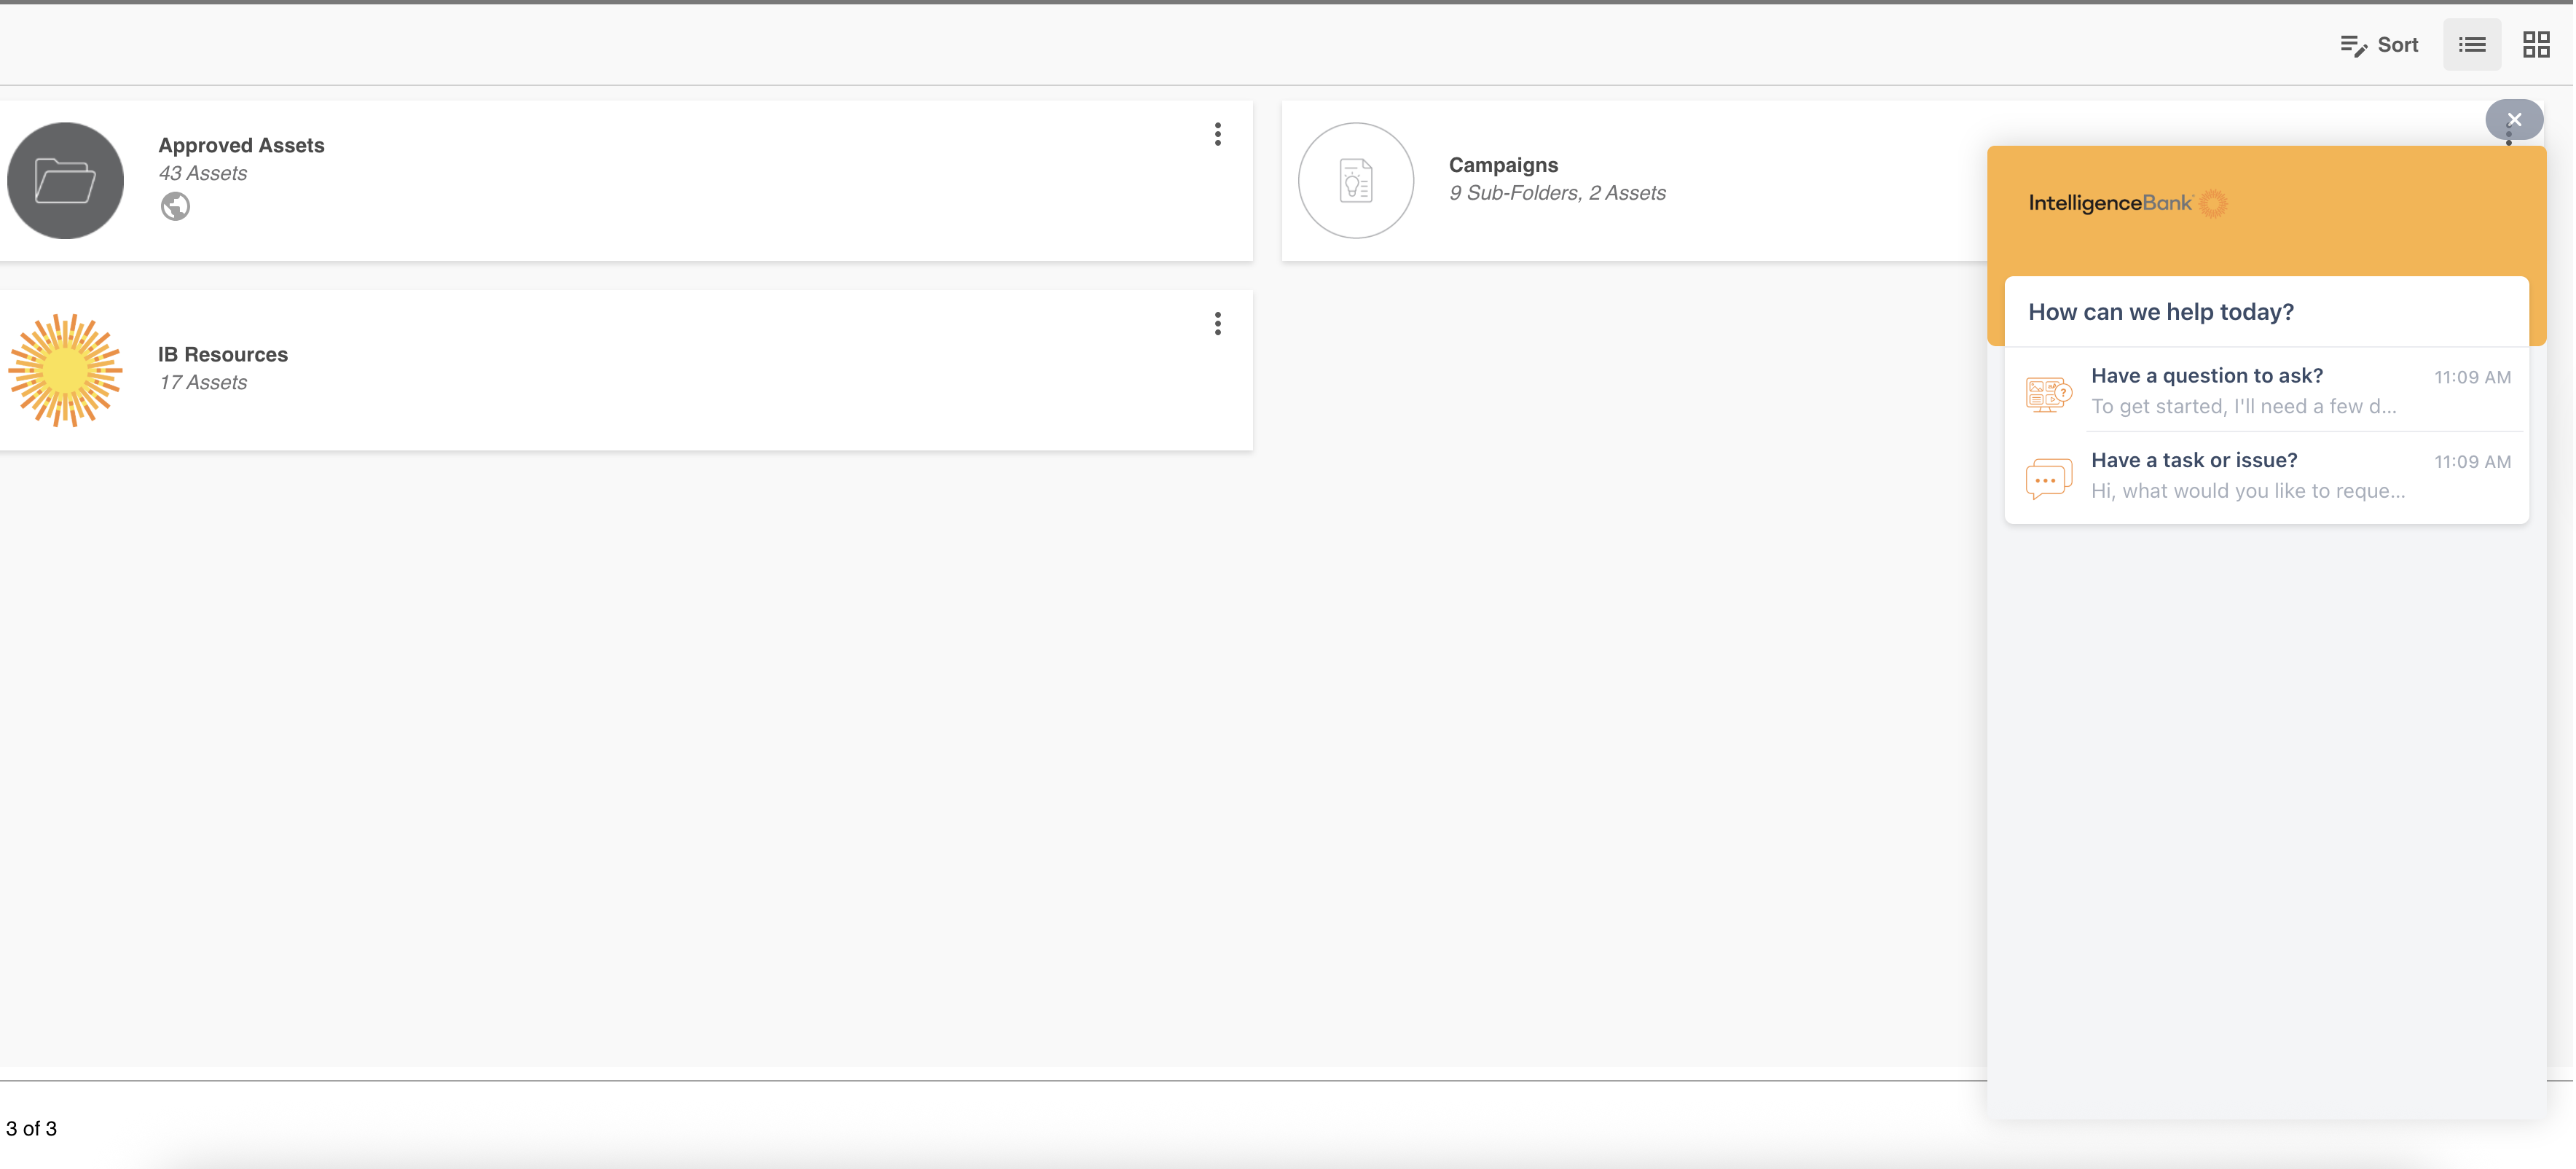Click the globe icon under Approved Assets
Screen dimensions: 2576x1169
[175, 207]
